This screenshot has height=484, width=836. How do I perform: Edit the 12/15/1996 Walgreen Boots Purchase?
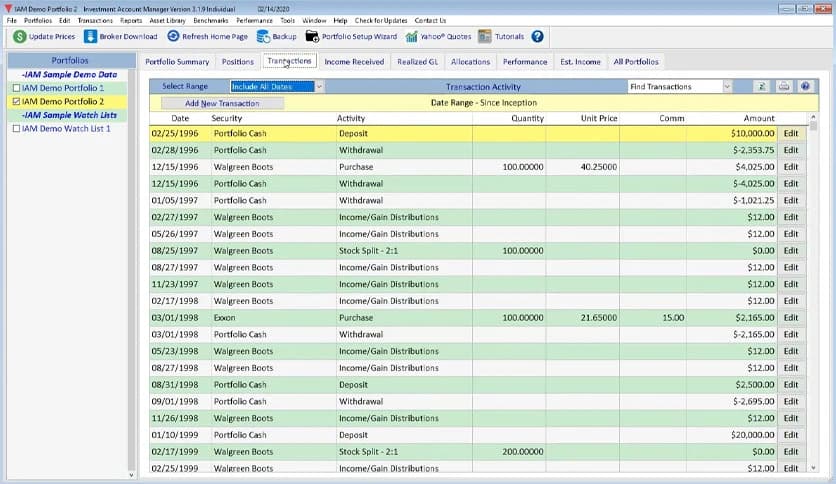(791, 167)
